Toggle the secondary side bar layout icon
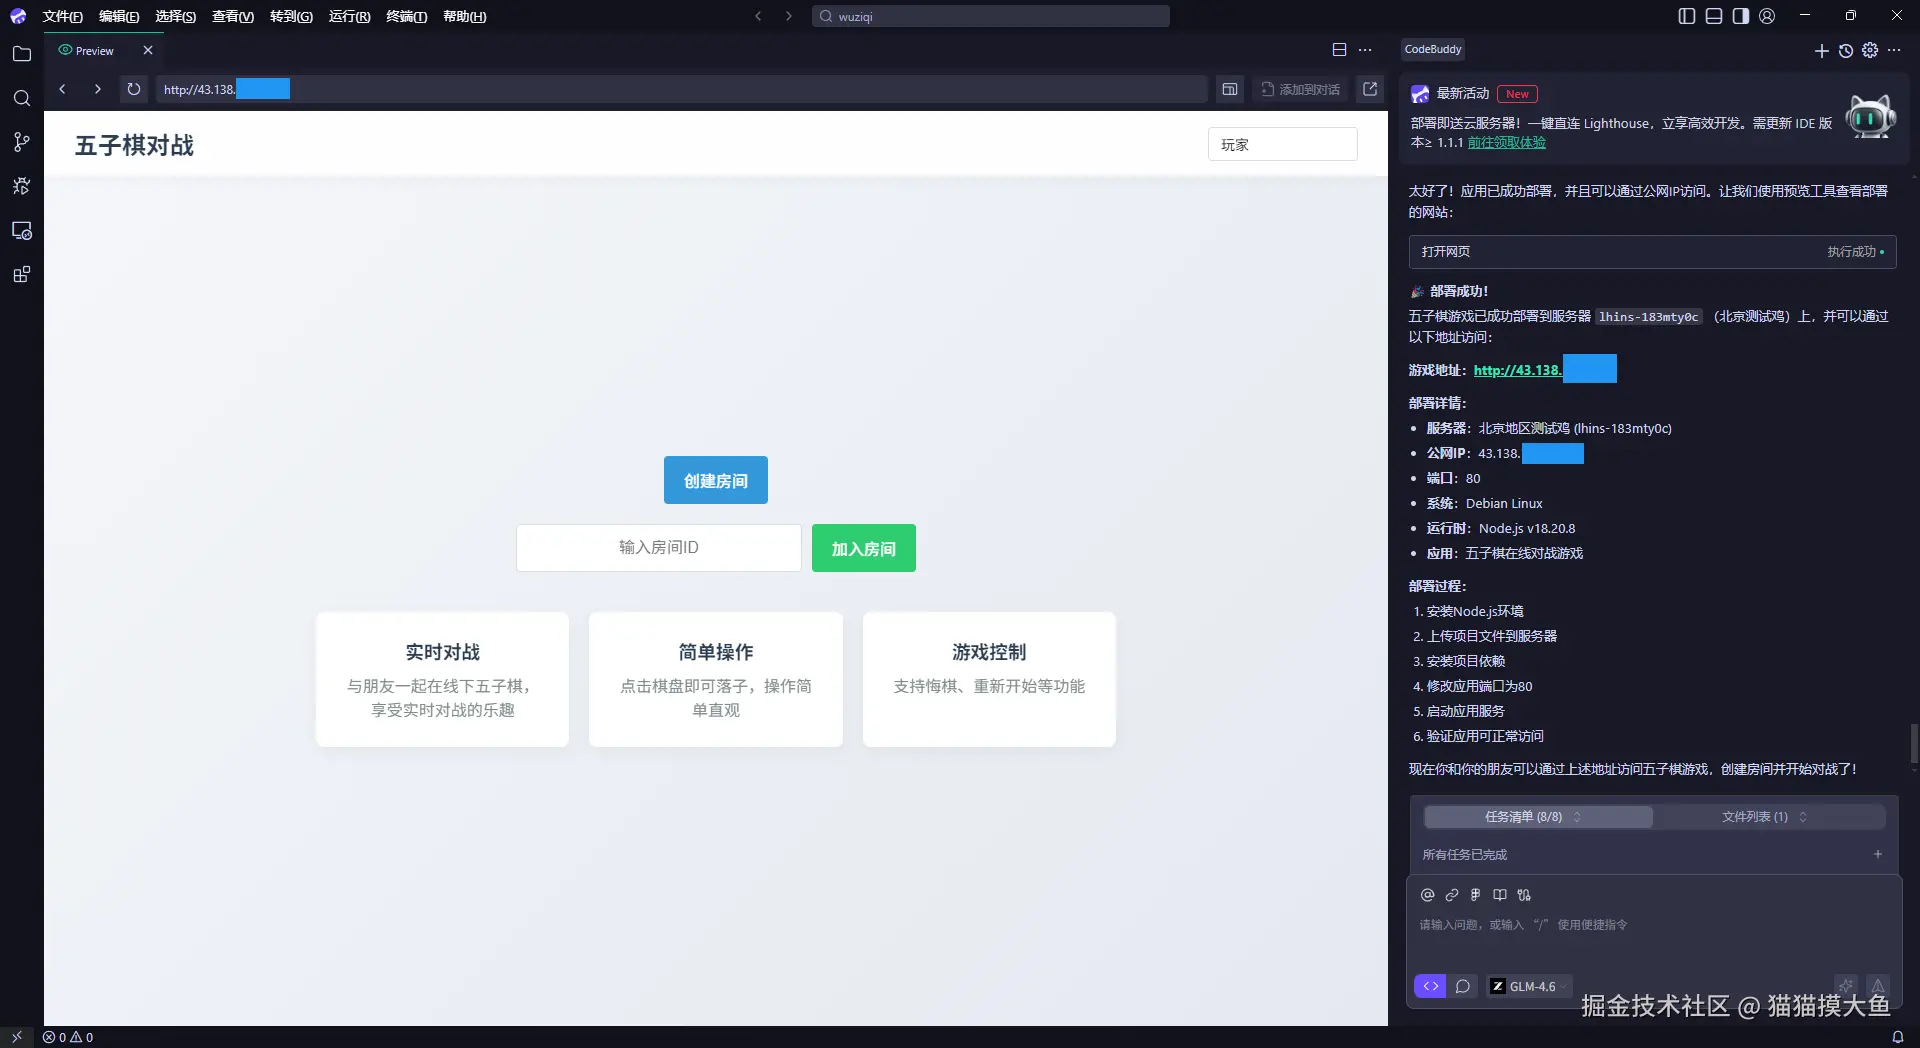The height and width of the screenshot is (1048, 1920). (x=1741, y=16)
